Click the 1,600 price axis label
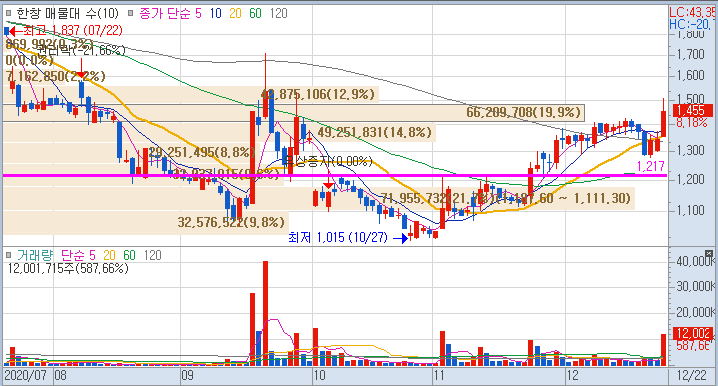Screen dimensions: 718x386 click(x=691, y=75)
